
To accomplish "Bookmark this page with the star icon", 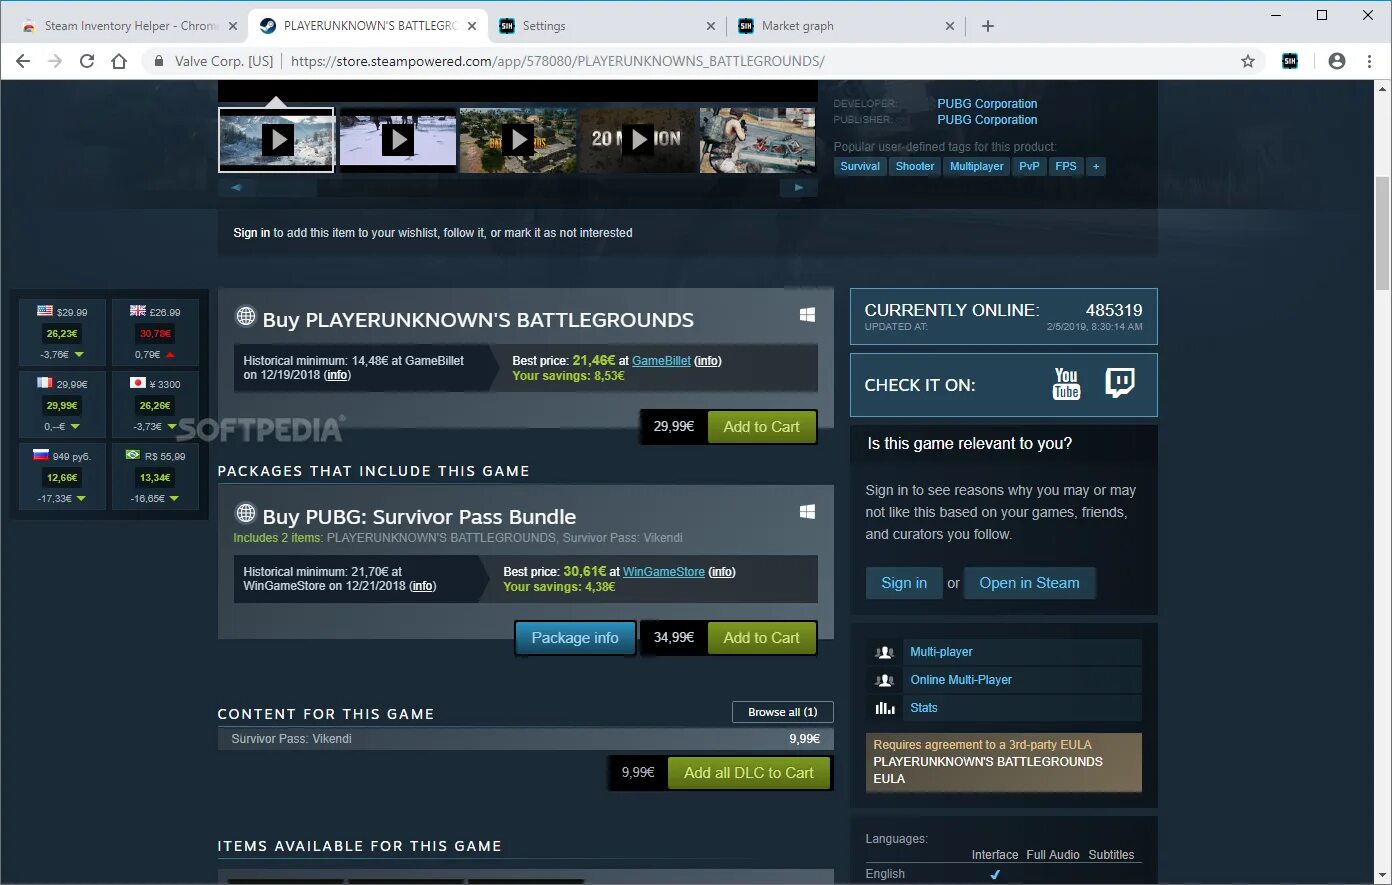I will tap(1248, 61).
